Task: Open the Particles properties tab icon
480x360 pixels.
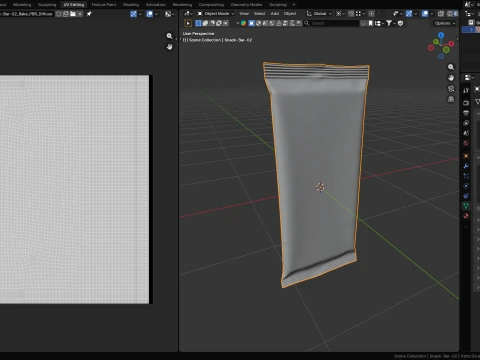Action: [x=466, y=176]
